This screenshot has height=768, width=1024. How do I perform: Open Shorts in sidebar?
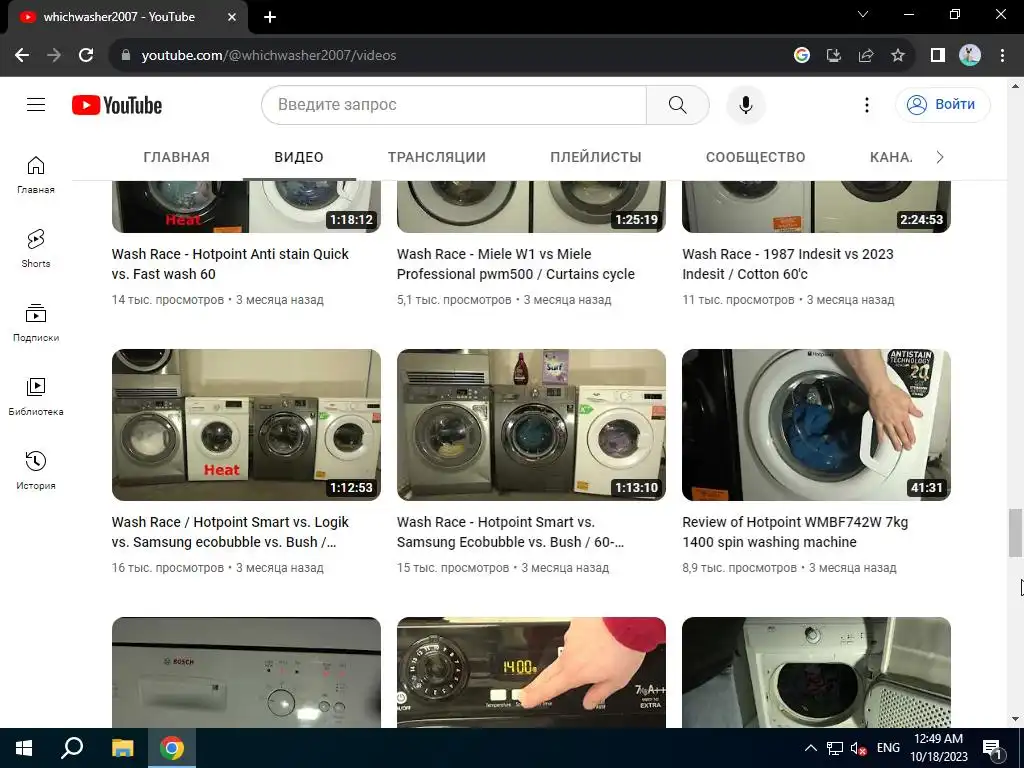pyautogui.click(x=36, y=248)
